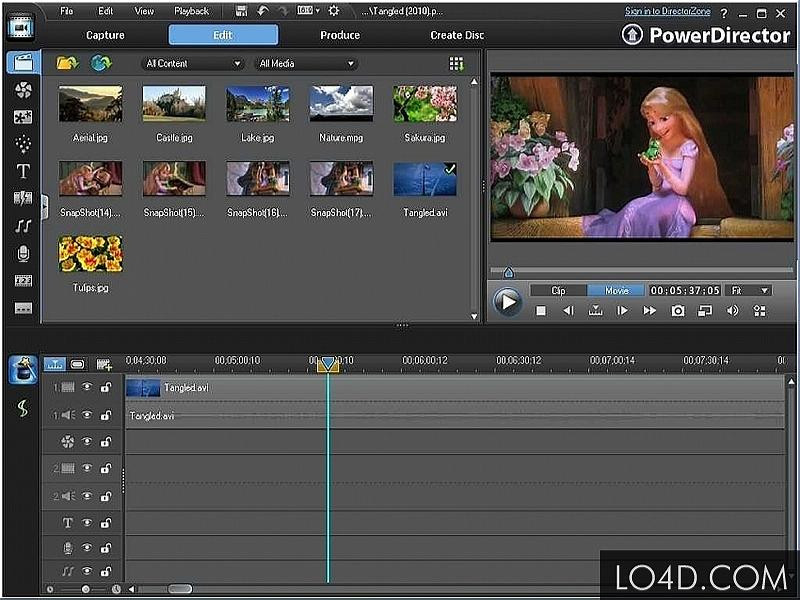Image resolution: width=800 pixels, height=600 pixels.
Task: Click the import media folder icon
Action: pyautogui.click(x=67, y=63)
